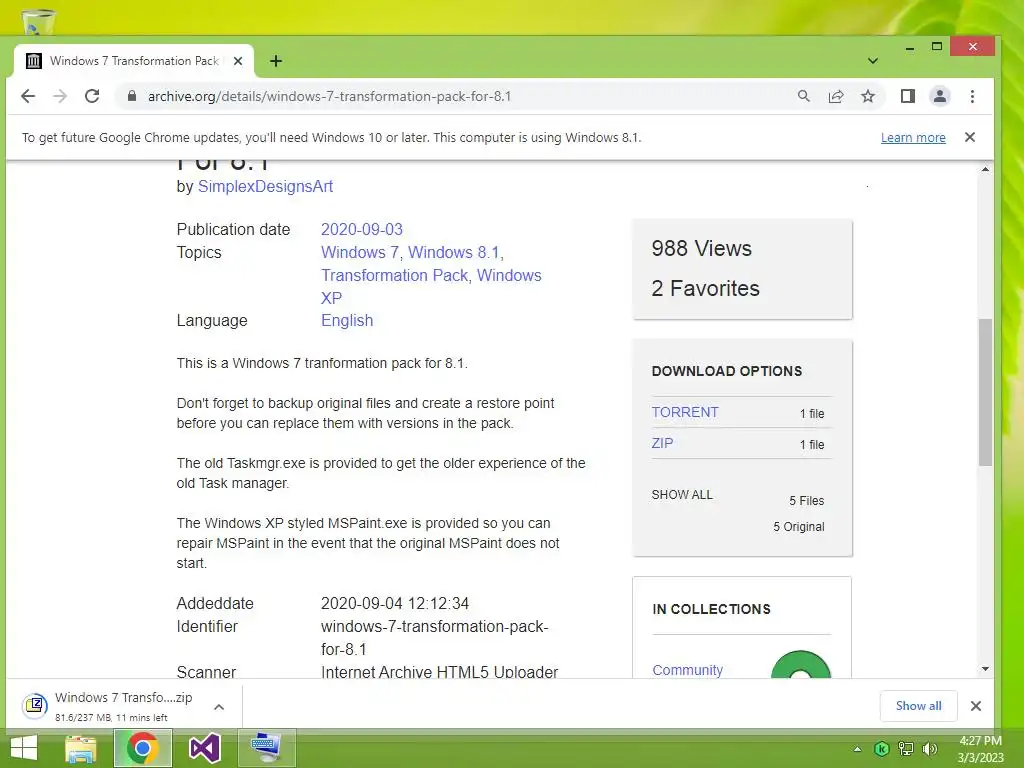1024x768 pixels.
Task: Click the page's vertical scrollbar thumb
Action: pos(985,392)
